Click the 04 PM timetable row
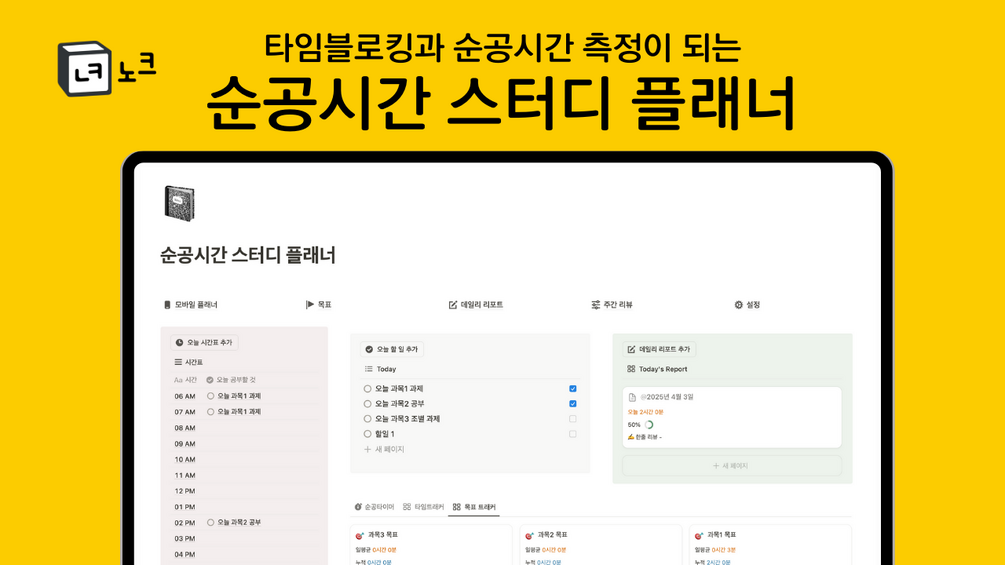 245,555
